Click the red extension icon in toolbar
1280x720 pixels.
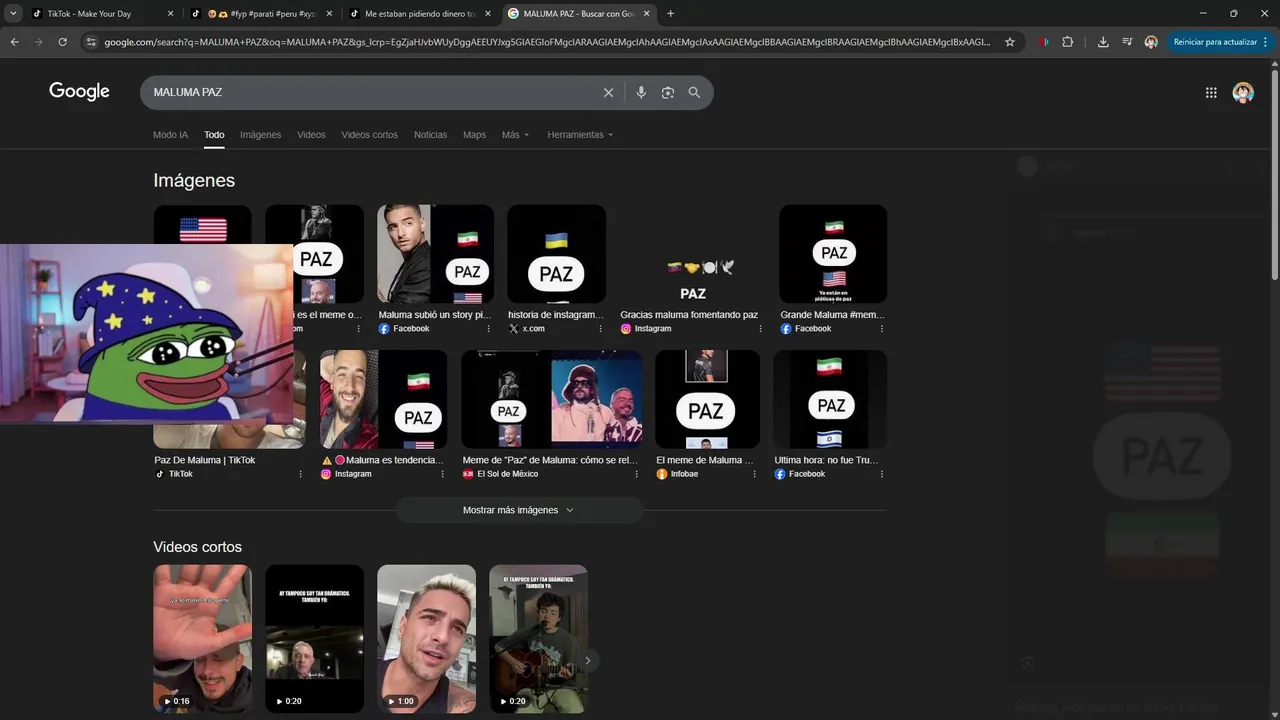click(1044, 42)
